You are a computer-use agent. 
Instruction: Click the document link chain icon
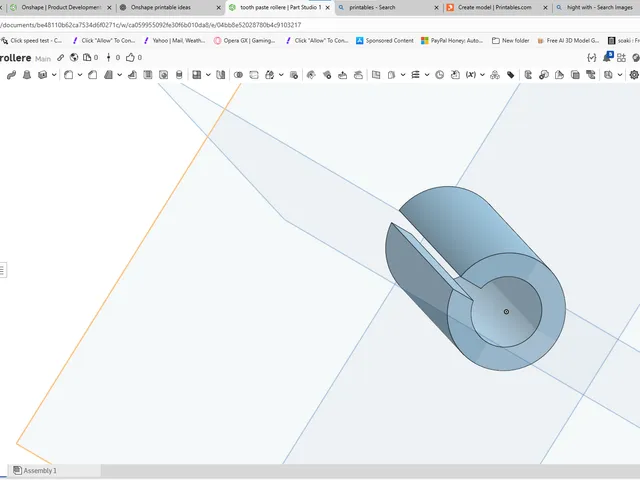coord(60,58)
